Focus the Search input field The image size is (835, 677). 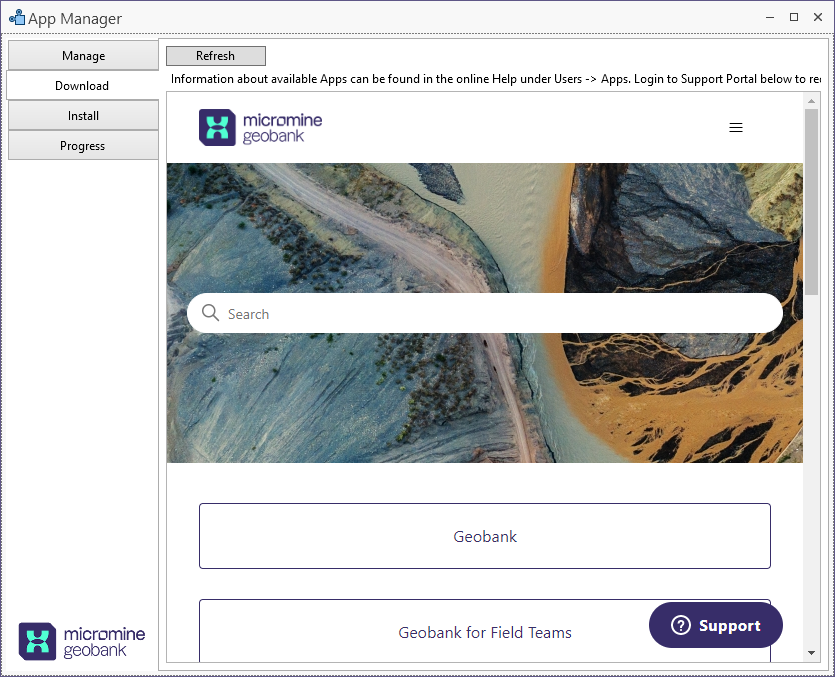point(485,313)
